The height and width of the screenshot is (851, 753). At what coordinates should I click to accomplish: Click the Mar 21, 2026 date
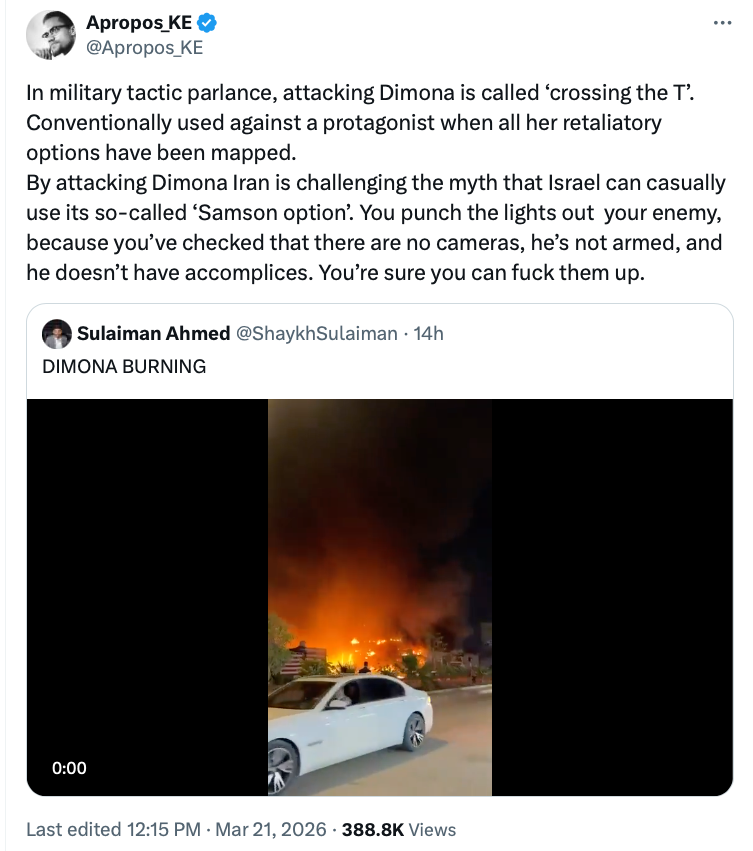270,829
